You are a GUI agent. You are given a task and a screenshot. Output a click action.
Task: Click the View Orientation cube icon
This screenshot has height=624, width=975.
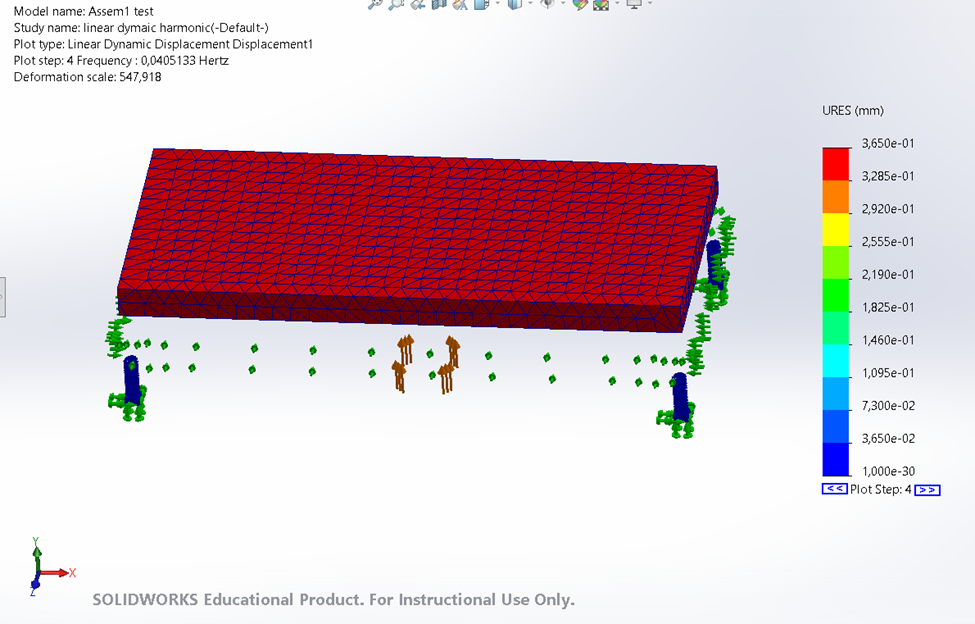point(482,4)
